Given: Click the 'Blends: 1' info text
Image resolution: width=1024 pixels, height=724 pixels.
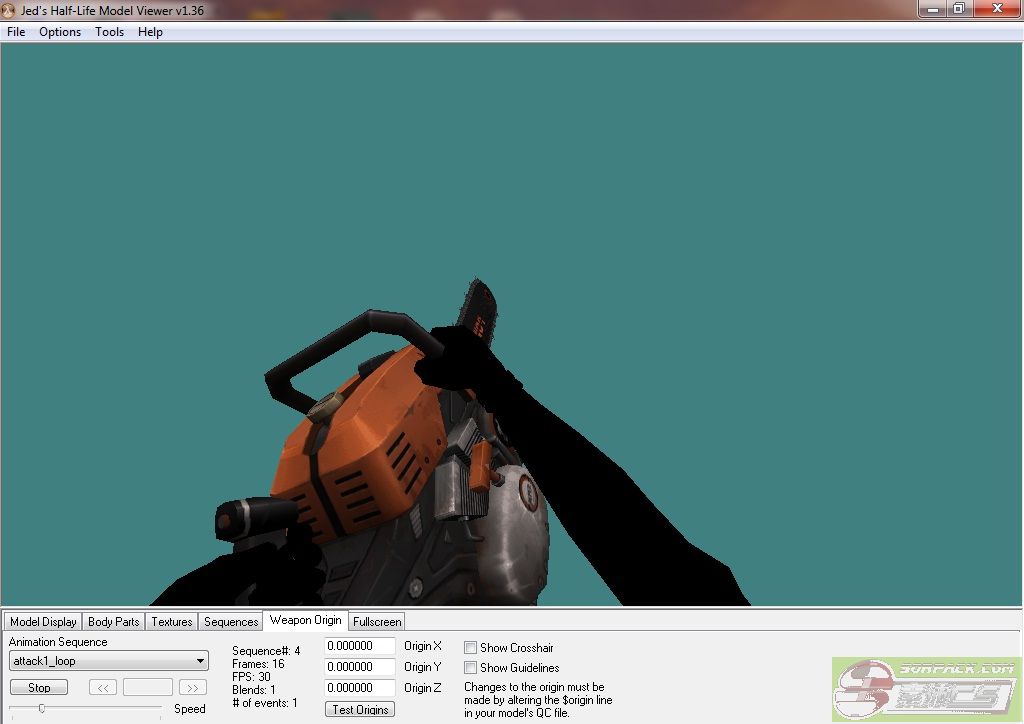Looking at the screenshot, I should point(253,690).
